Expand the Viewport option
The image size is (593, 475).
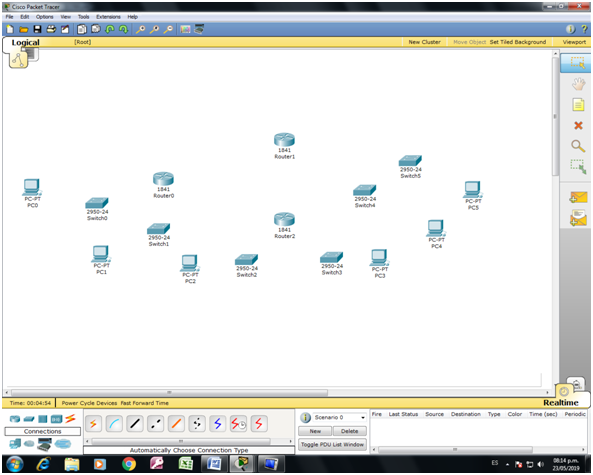pos(574,42)
